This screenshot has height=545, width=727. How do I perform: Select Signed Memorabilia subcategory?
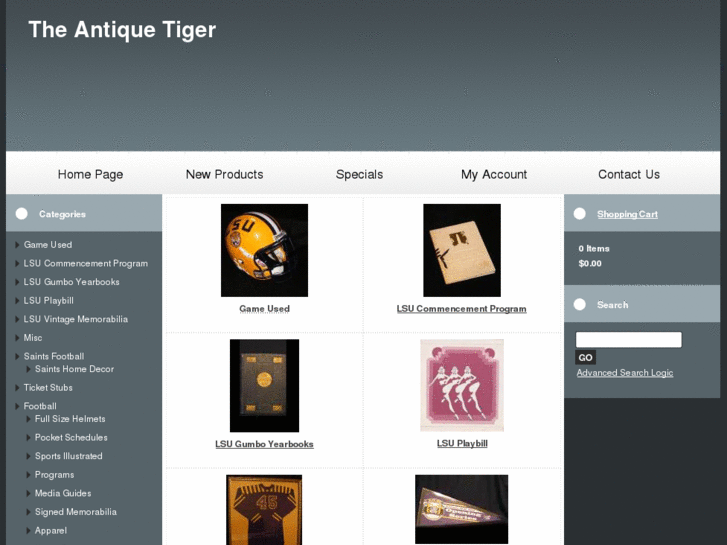coord(76,512)
